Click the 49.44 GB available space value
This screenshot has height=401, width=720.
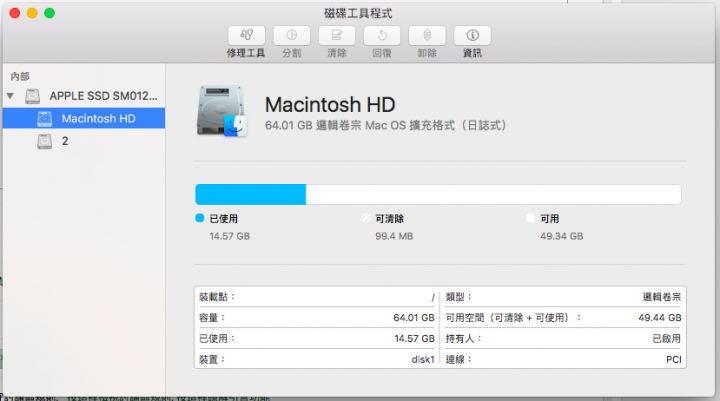(660, 318)
